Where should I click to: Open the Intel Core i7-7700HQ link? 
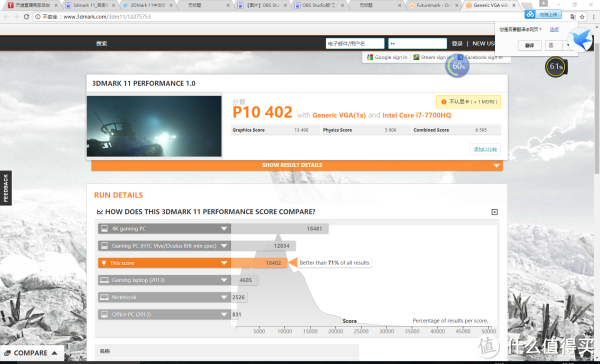417,115
